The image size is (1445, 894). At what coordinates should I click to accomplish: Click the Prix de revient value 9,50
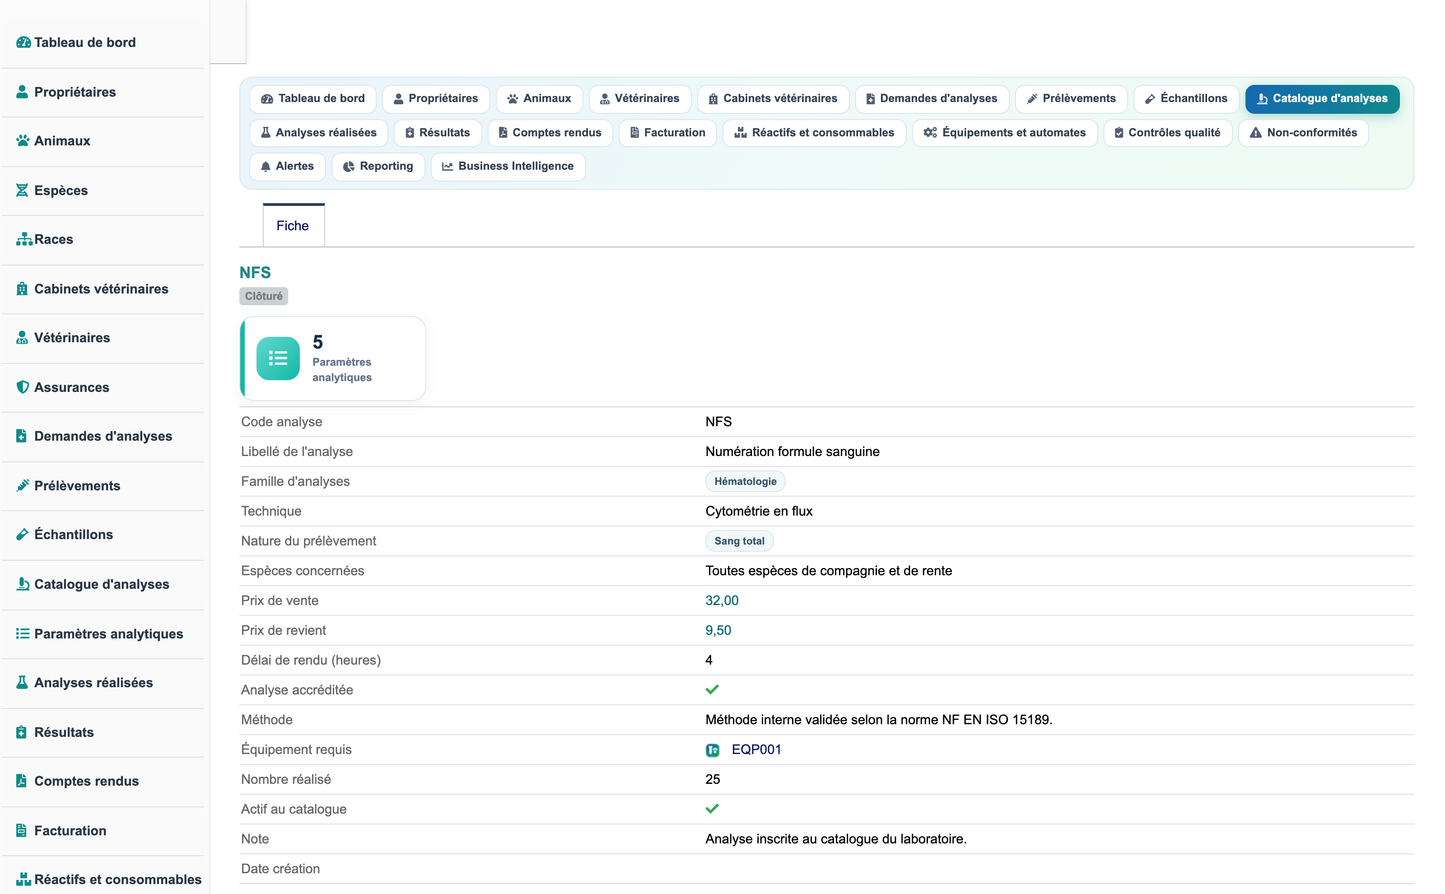click(718, 631)
